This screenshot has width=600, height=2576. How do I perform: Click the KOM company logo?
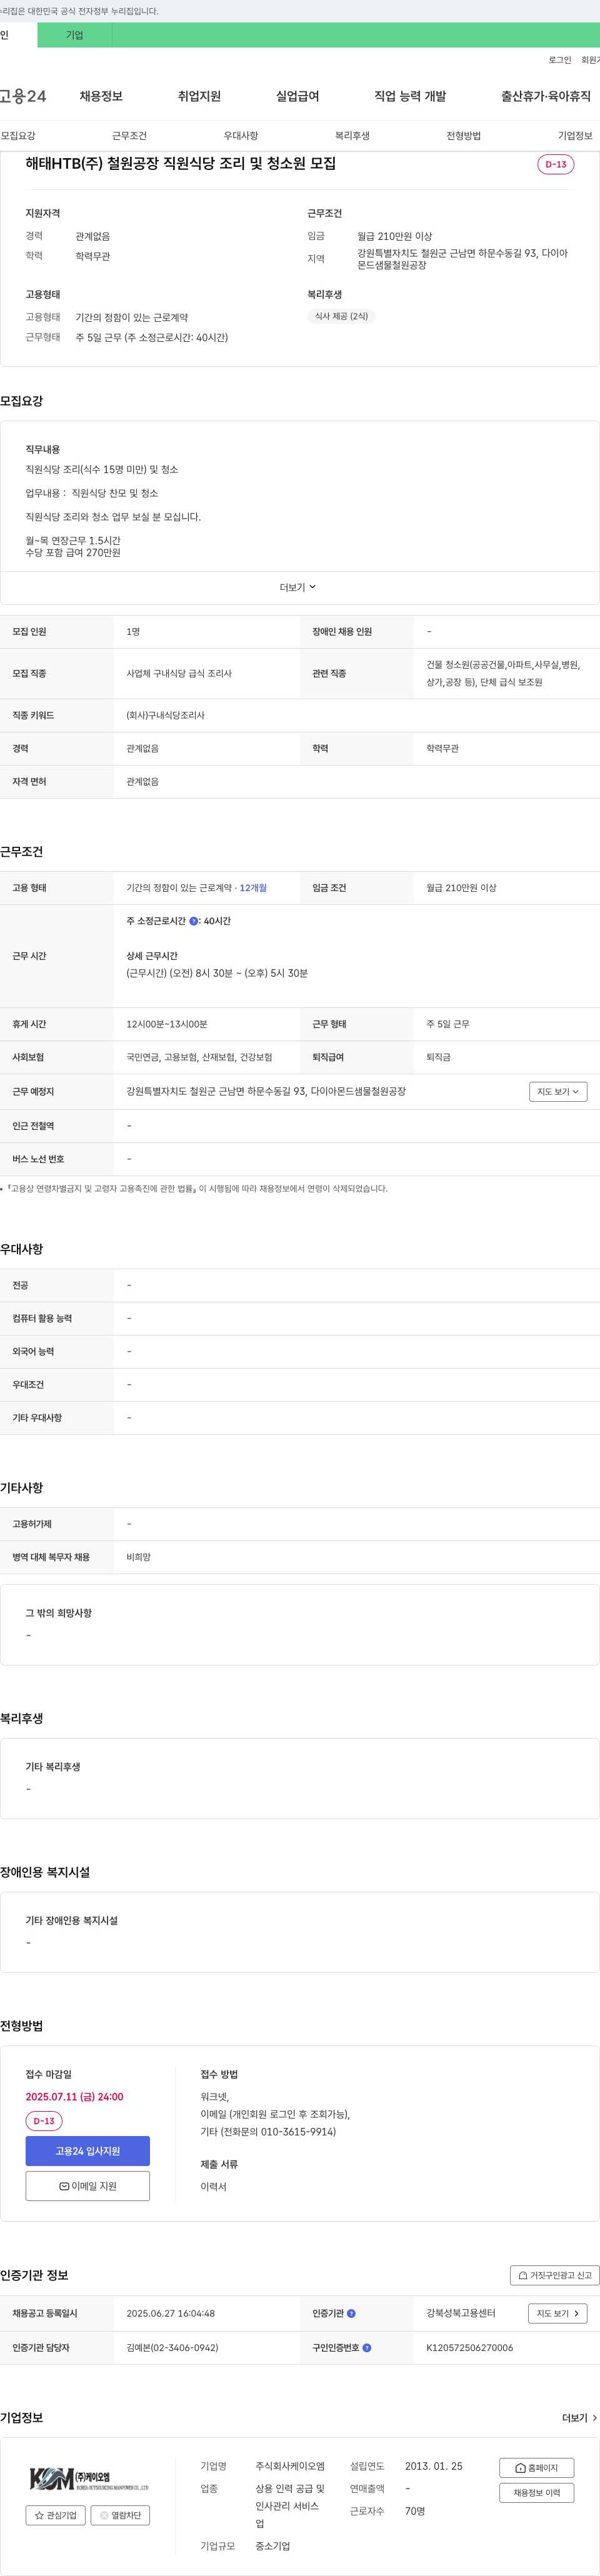[x=88, y=2479]
